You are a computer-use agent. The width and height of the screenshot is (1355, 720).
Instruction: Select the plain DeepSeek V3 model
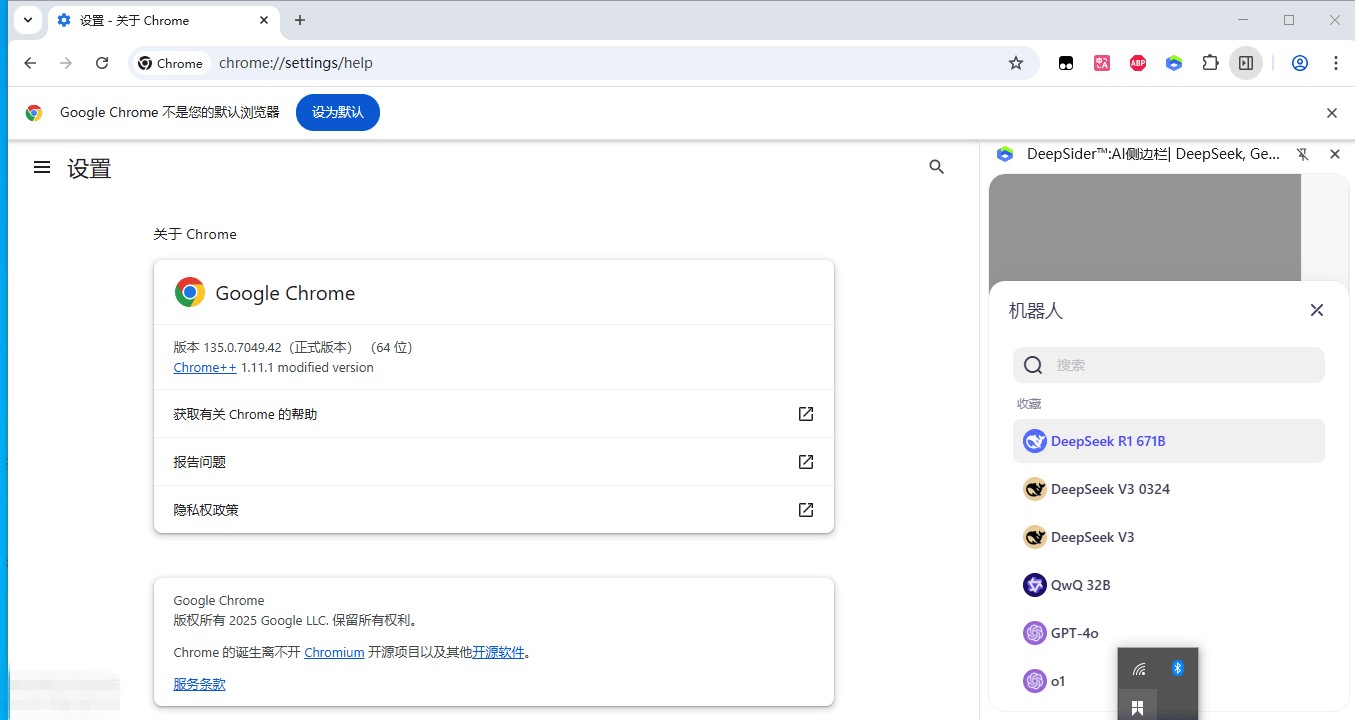click(1168, 537)
